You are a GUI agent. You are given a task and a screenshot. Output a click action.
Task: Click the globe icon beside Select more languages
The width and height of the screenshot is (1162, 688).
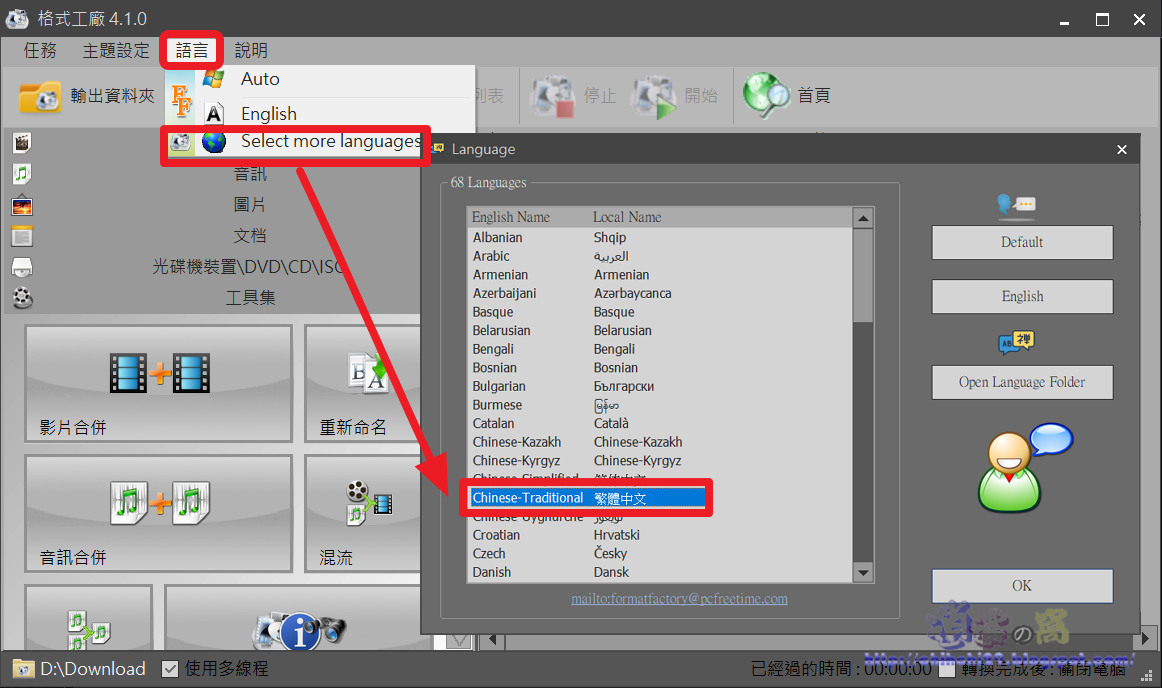pos(213,142)
